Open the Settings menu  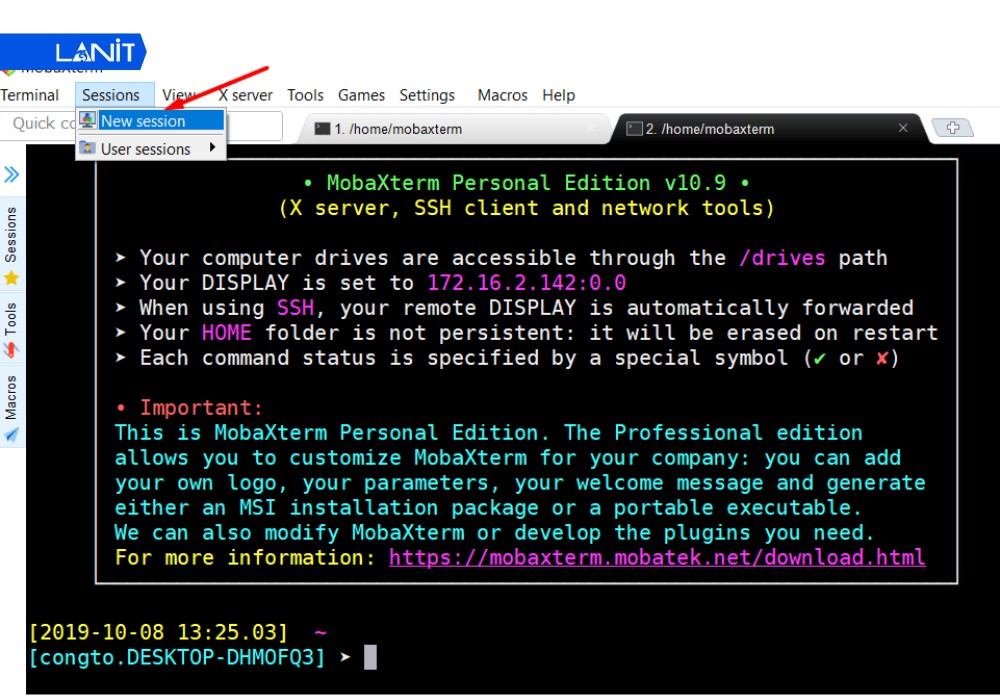(x=427, y=95)
